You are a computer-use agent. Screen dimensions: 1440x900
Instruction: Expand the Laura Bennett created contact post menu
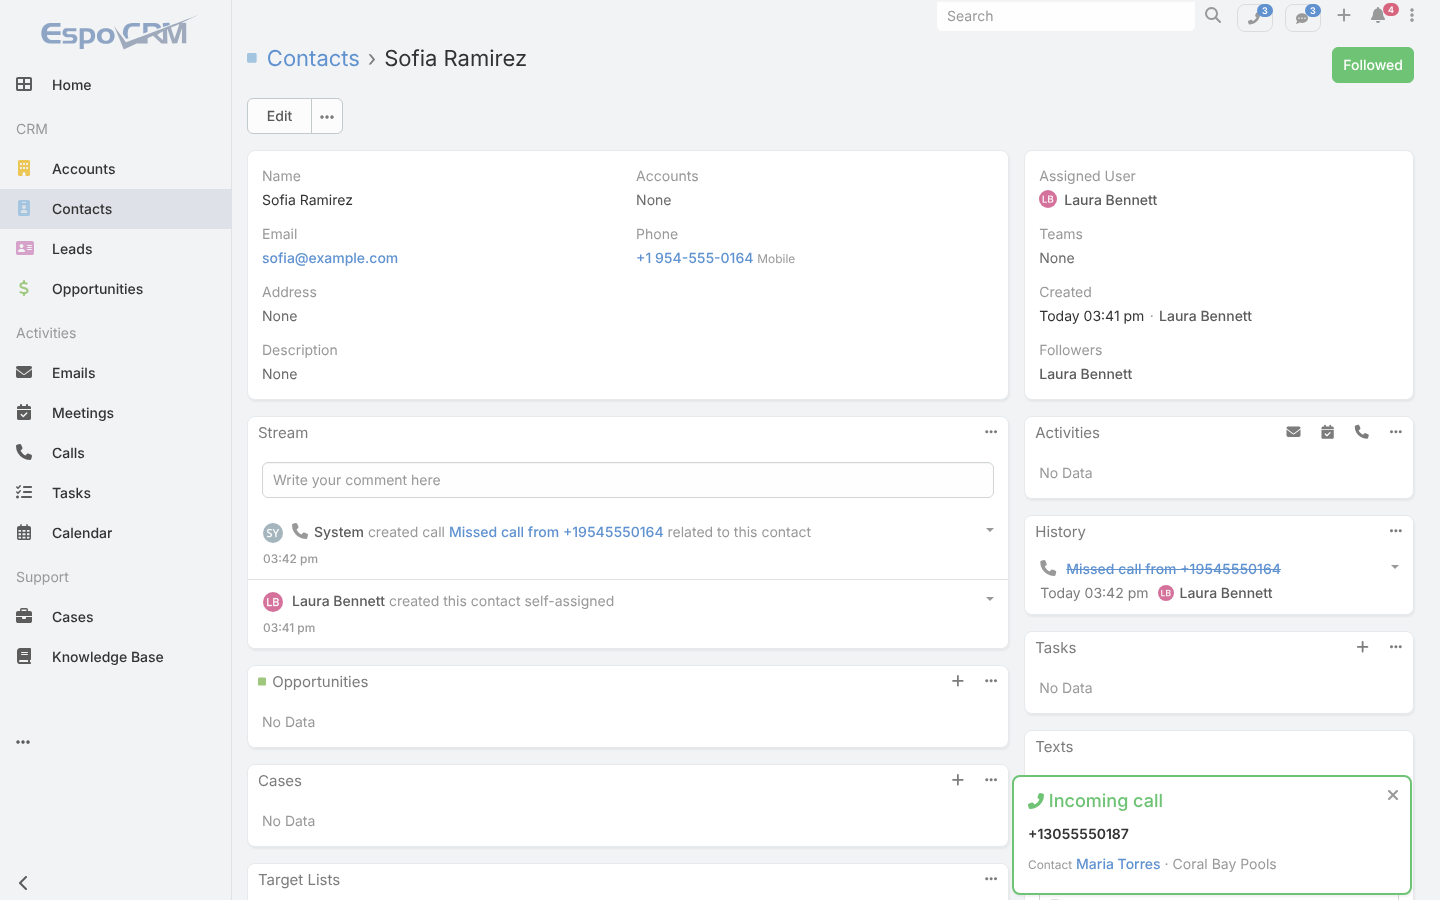coord(990,599)
